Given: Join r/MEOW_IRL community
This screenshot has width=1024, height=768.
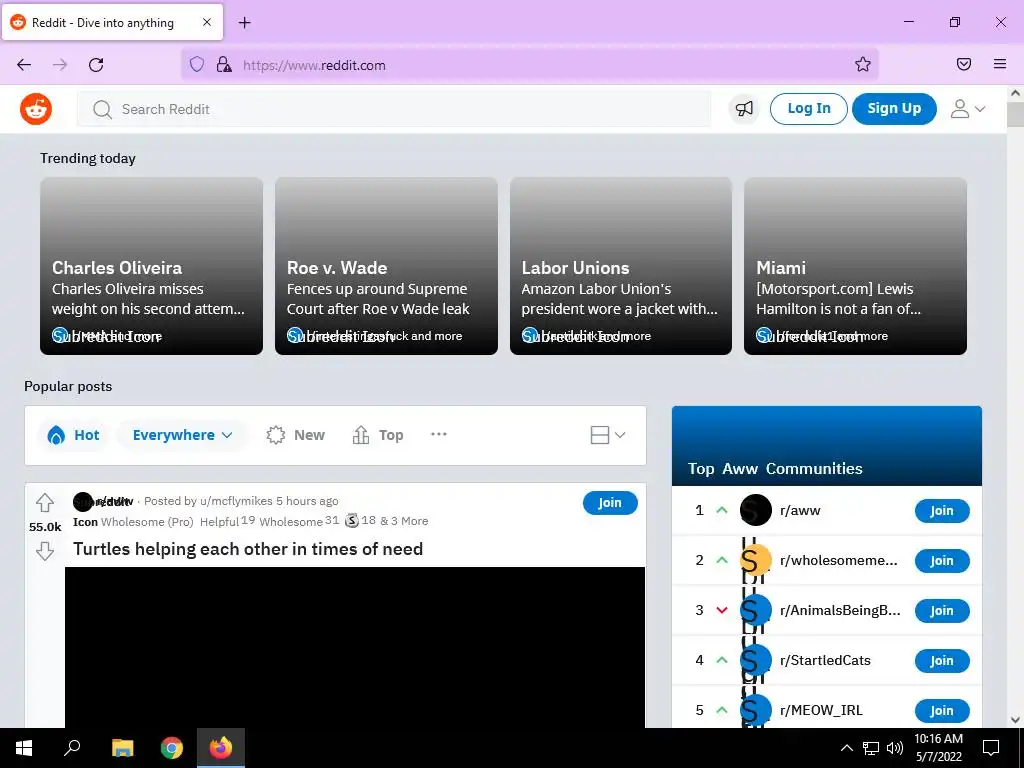Looking at the screenshot, I should (x=942, y=711).
